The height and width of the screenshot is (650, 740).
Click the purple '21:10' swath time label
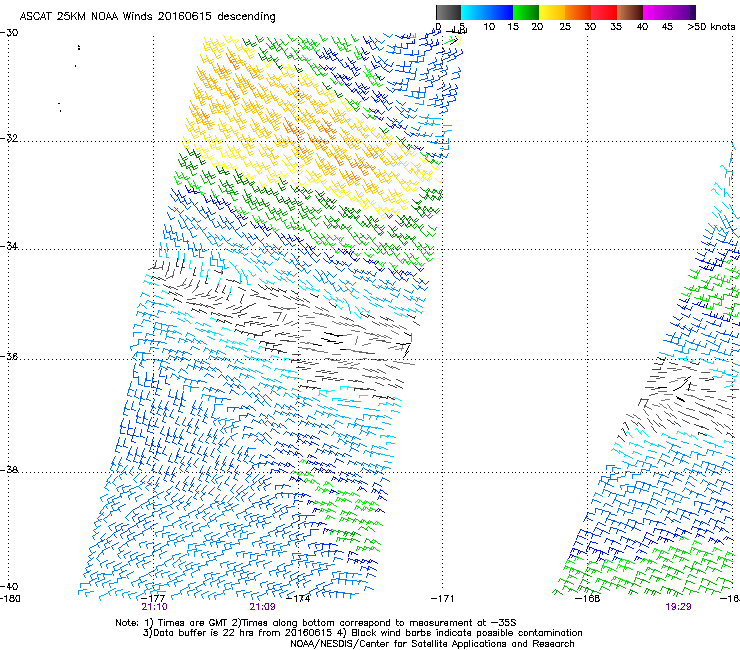(x=154, y=607)
